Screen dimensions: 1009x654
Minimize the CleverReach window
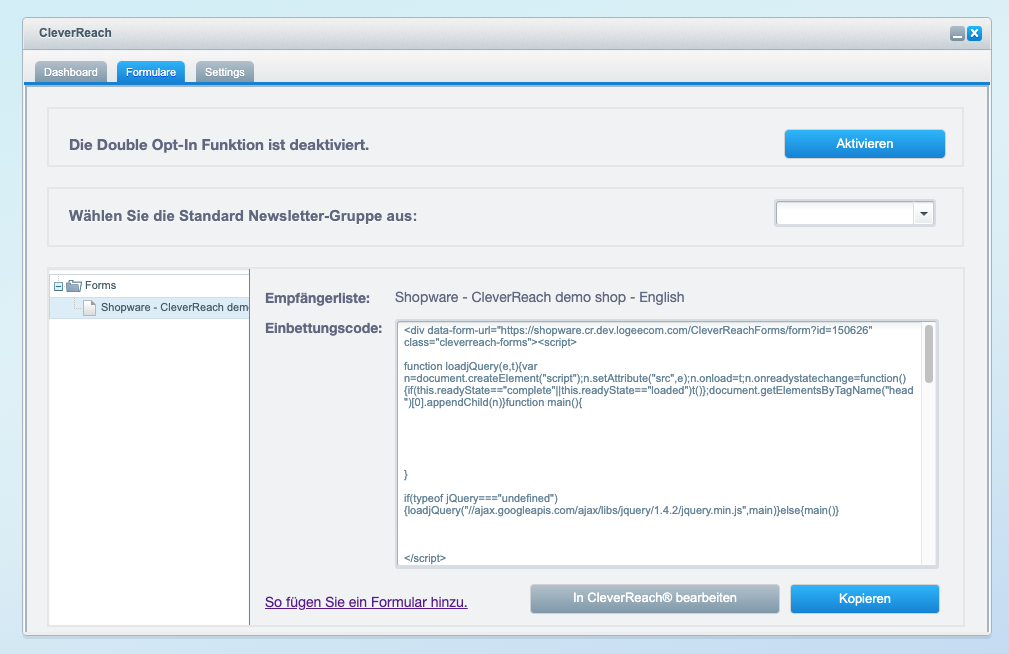(958, 33)
